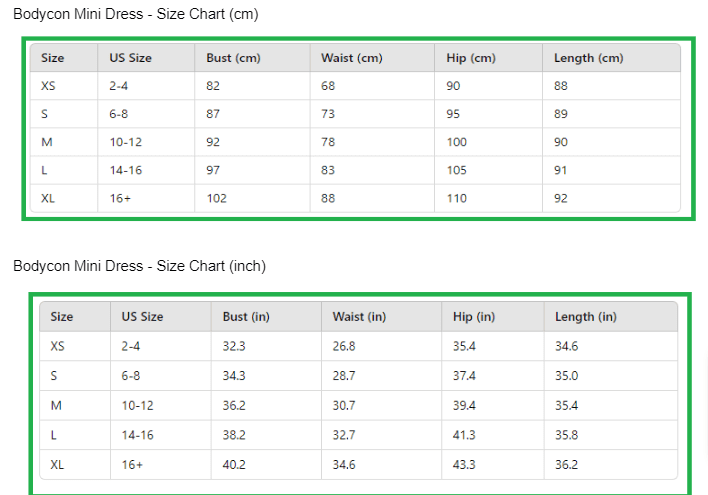Click the 'Length (cm)' column header
Image resolution: width=708 pixels, height=495 pixels.
pos(588,58)
